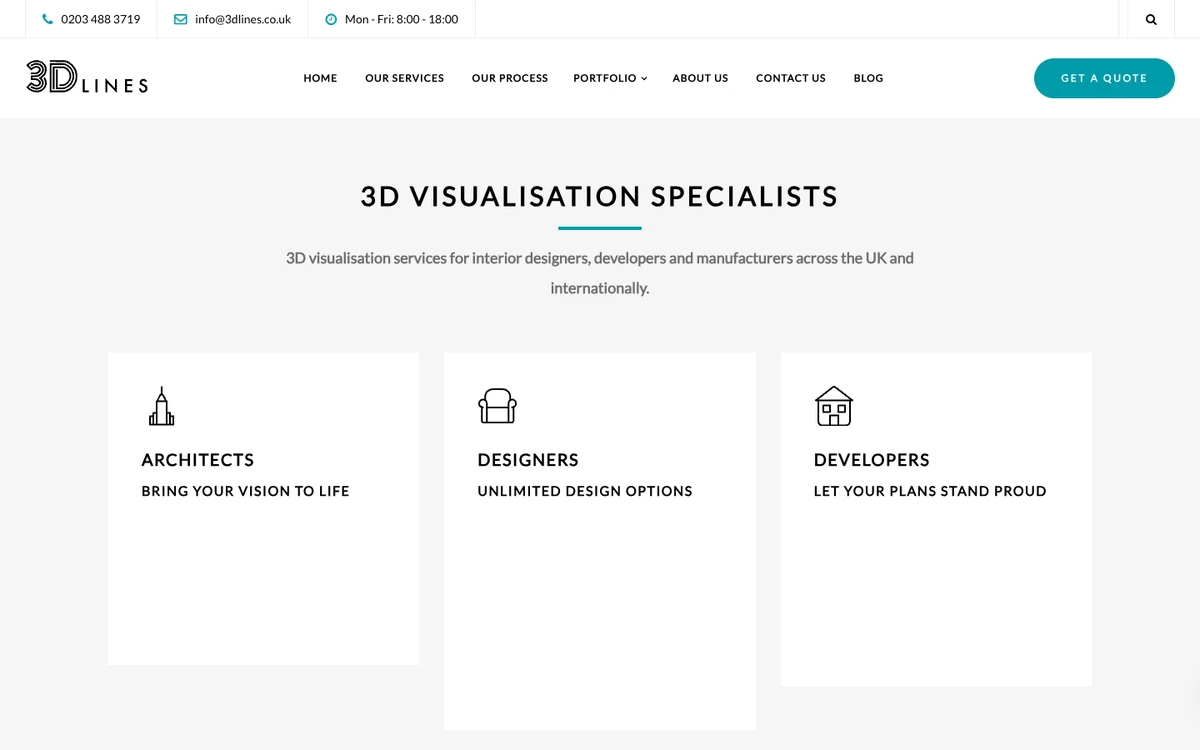1200x750 pixels.
Task: Click the '3D Visualisation Specialists' heading
Action: pyautogui.click(x=599, y=196)
